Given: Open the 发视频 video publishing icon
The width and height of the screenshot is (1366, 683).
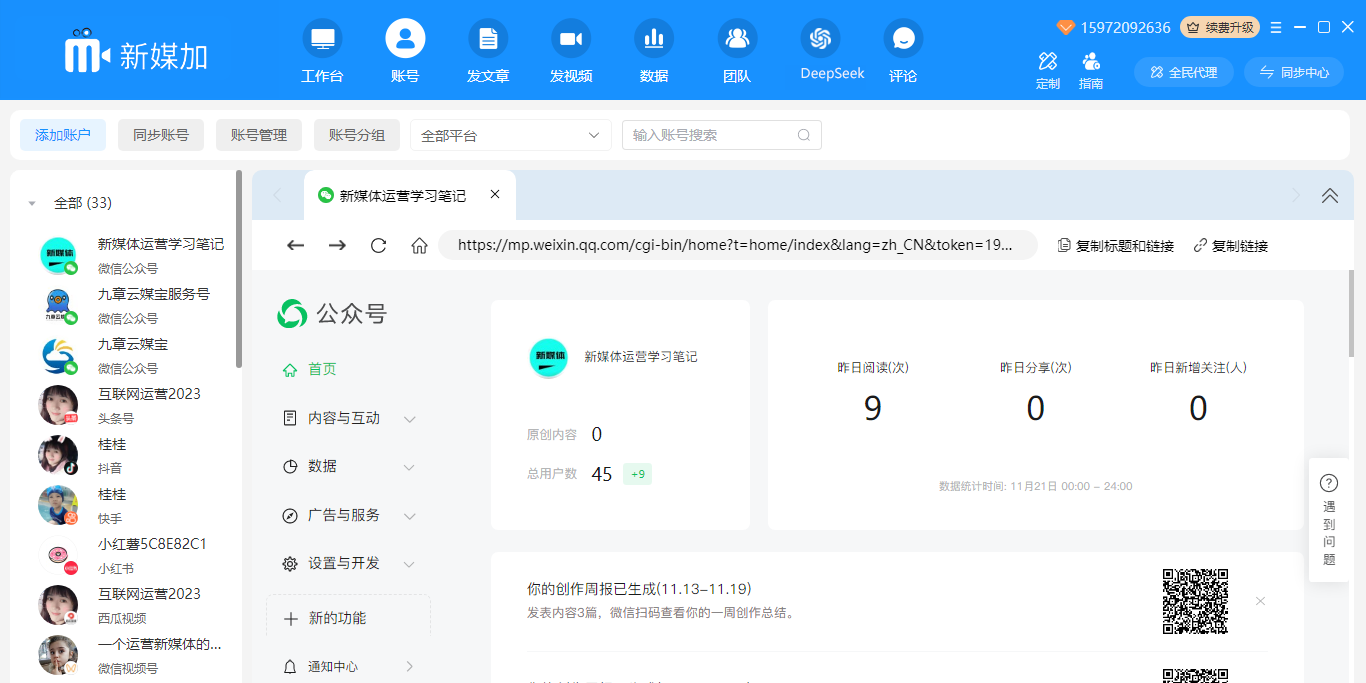Looking at the screenshot, I should click(571, 40).
